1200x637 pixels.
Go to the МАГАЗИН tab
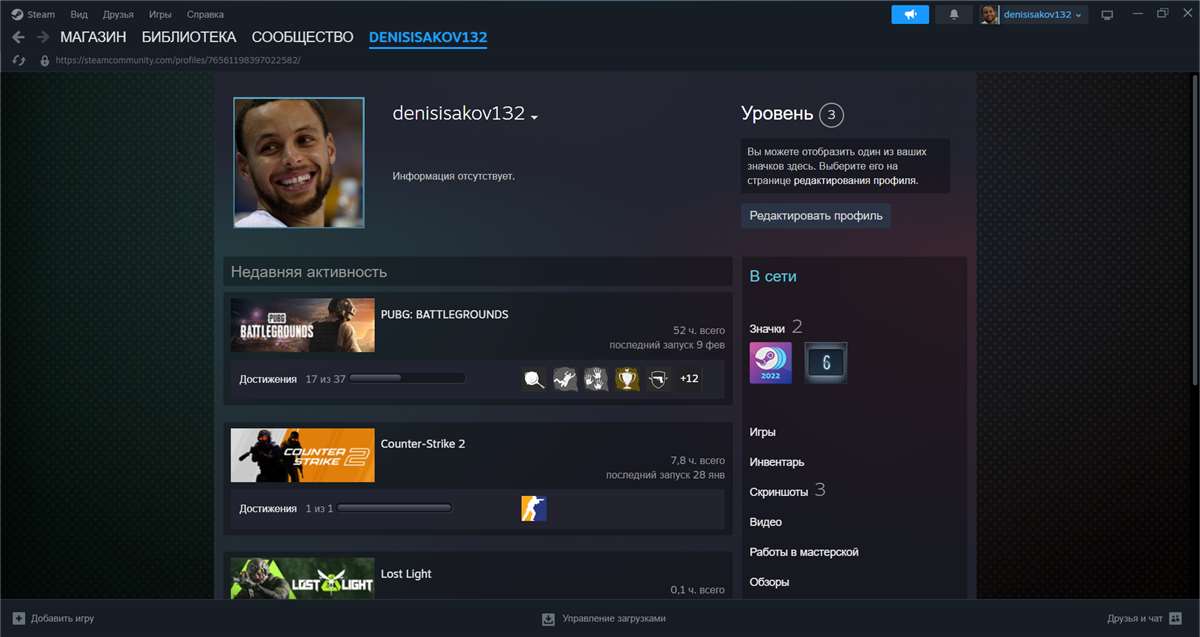pyautogui.click(x=93, y=37)
